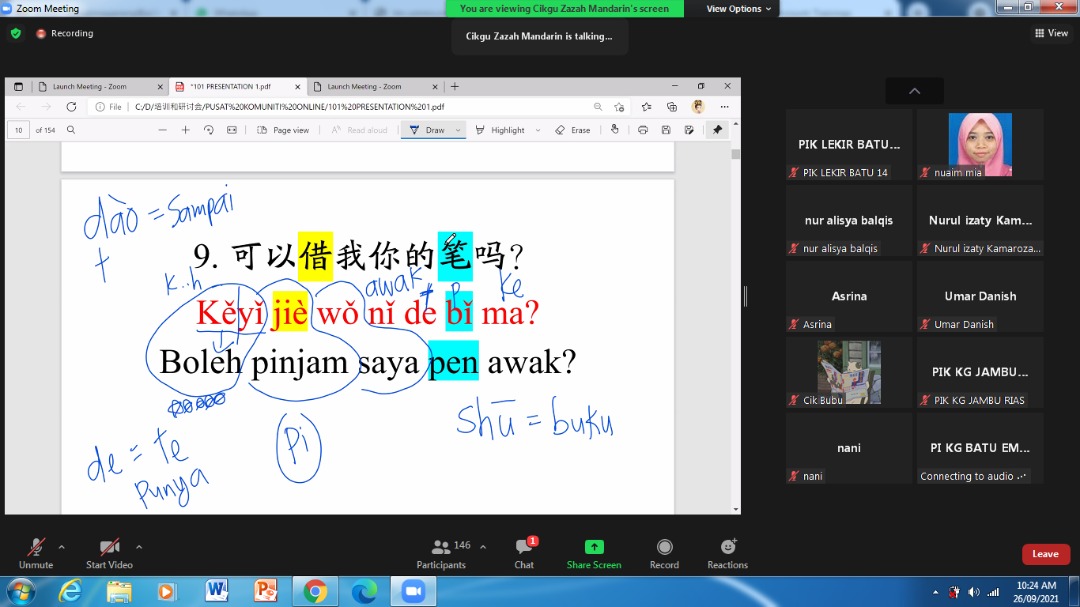Open Windows Explorer from the taskbar
The image size is (1080, 607).
[x=119, y=592]
